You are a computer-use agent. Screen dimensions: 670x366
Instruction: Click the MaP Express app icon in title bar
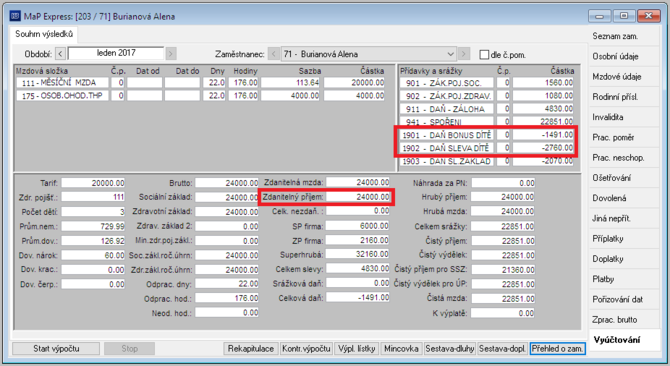[x=15, y=16]
